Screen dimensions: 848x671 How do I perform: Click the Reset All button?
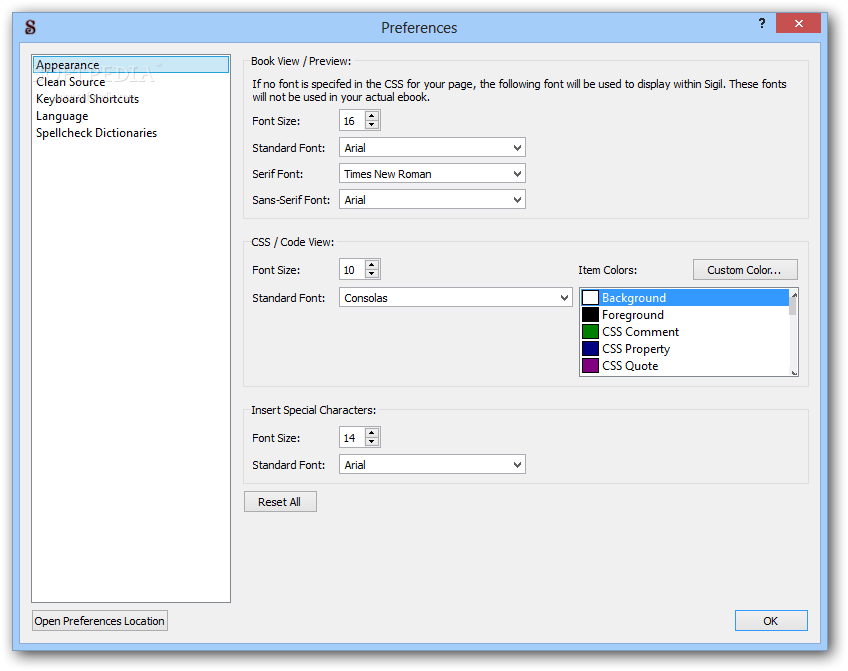click(x=280, y=502)
